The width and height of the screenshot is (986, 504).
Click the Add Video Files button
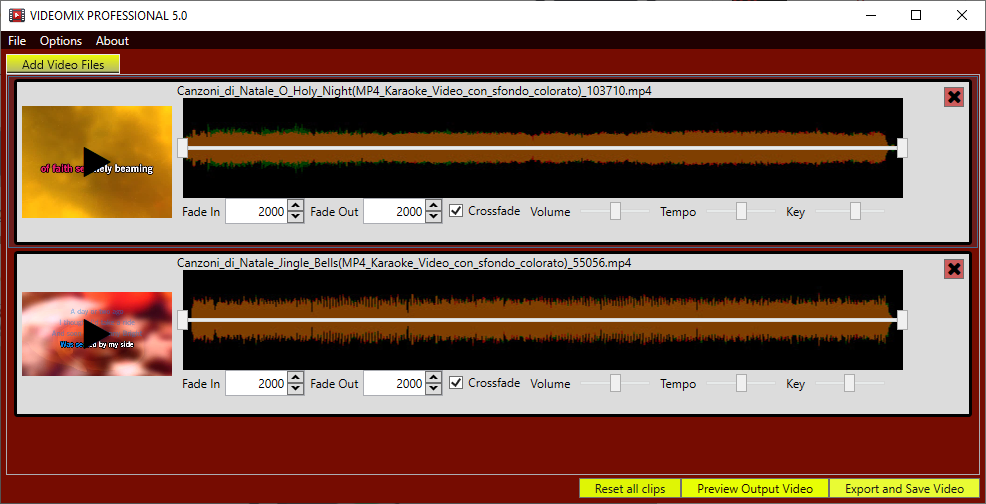(63, 64)
